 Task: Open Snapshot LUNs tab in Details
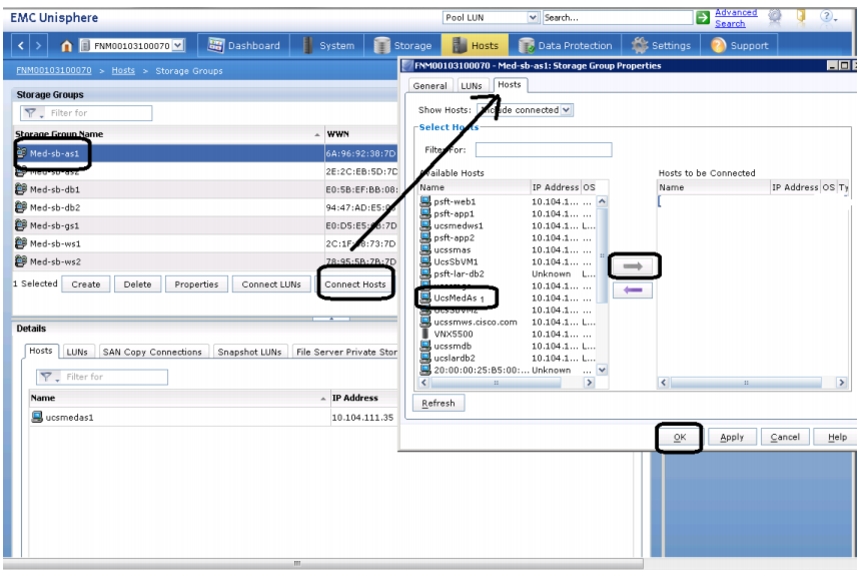[x=250, y=352]
